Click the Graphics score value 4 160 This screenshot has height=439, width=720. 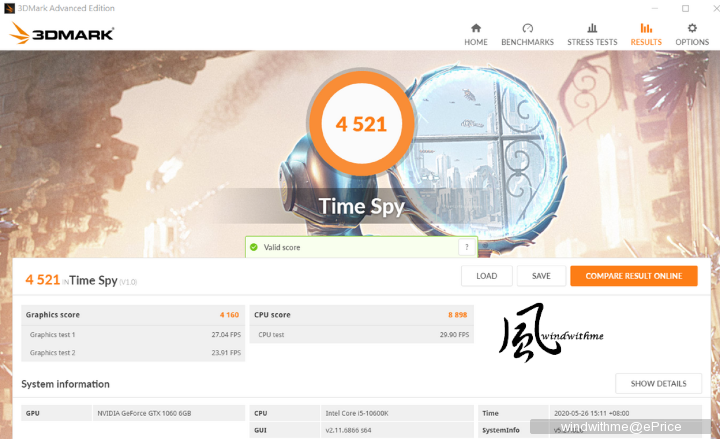229,315
